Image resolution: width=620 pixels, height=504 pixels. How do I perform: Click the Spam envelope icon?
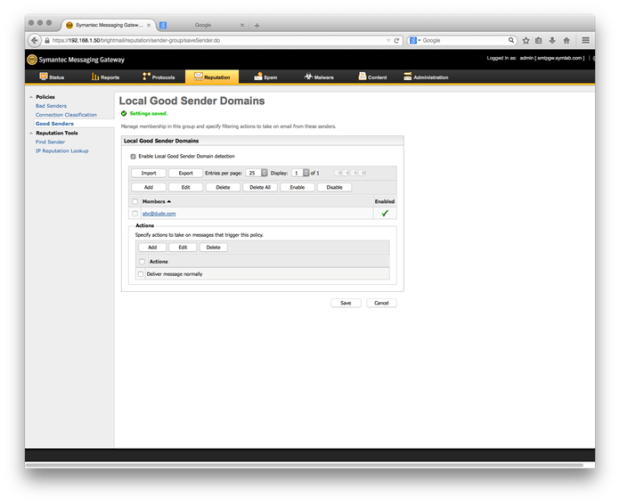click(x=258, y=77)
